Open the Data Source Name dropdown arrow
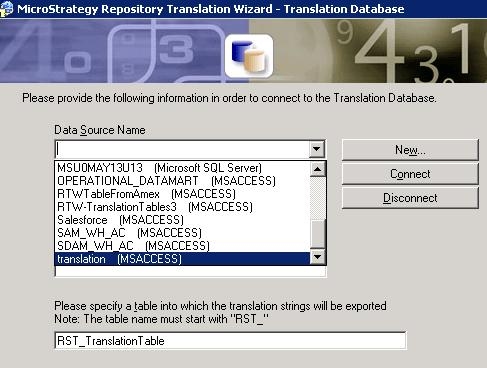487x368 pixels. (x=317, y=149)
